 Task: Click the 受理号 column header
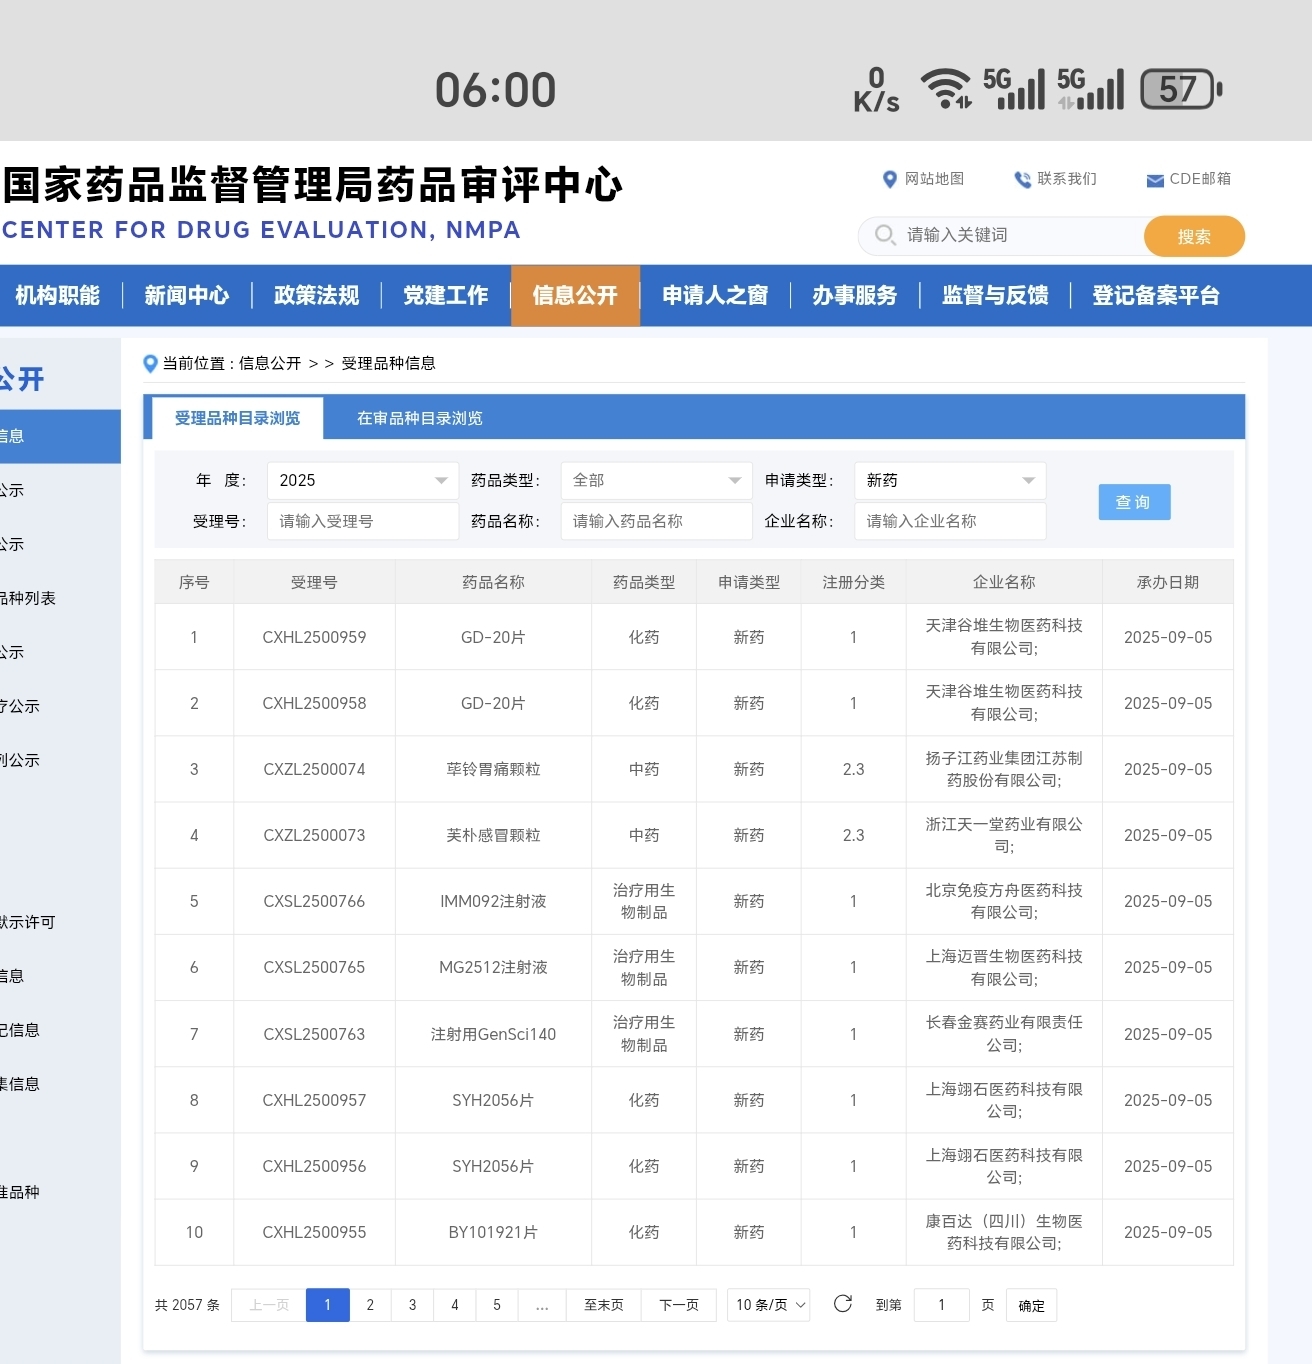coord(314,582)
